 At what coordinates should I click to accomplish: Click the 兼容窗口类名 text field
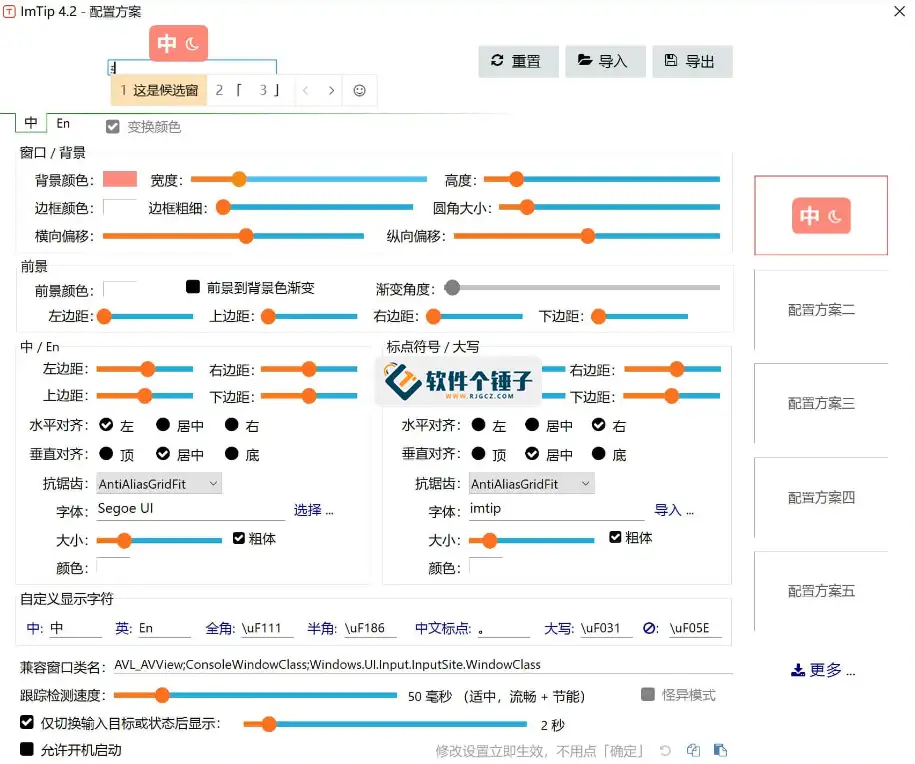coord(422,665)
